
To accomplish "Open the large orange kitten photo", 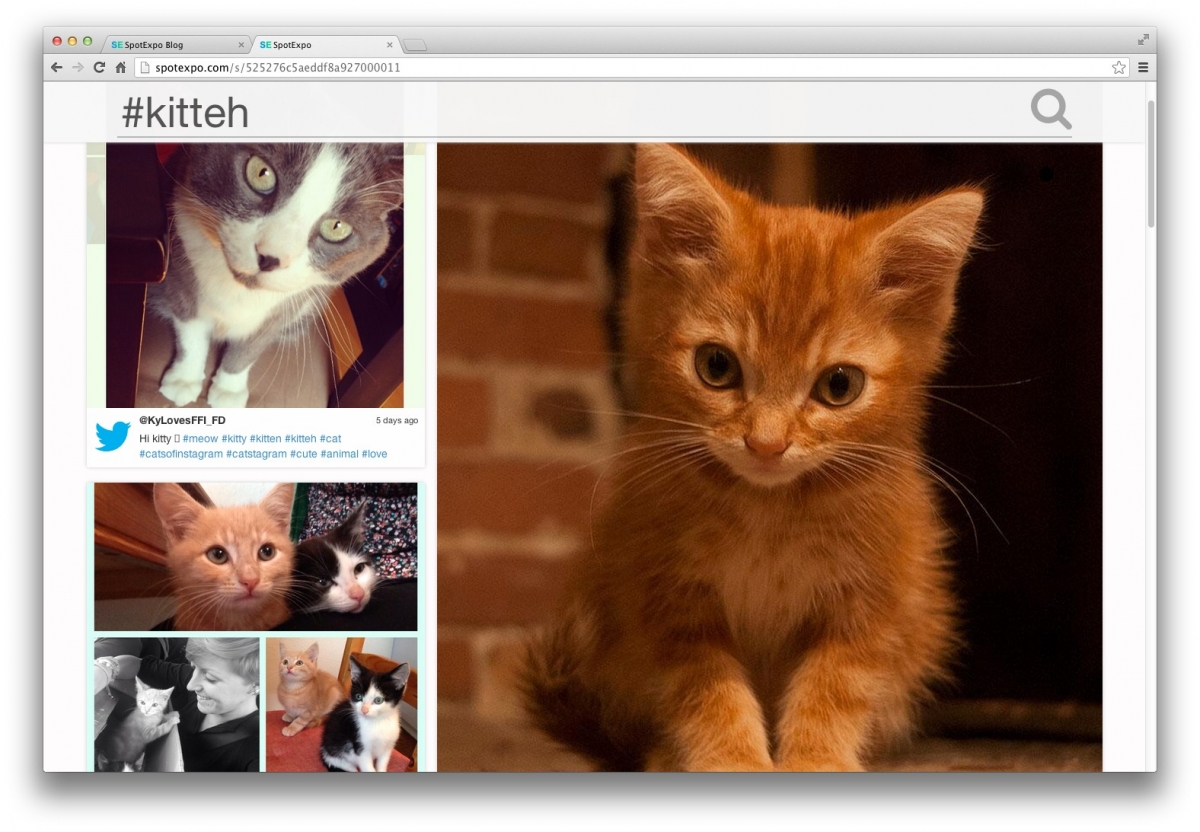I will coord(769,457).
